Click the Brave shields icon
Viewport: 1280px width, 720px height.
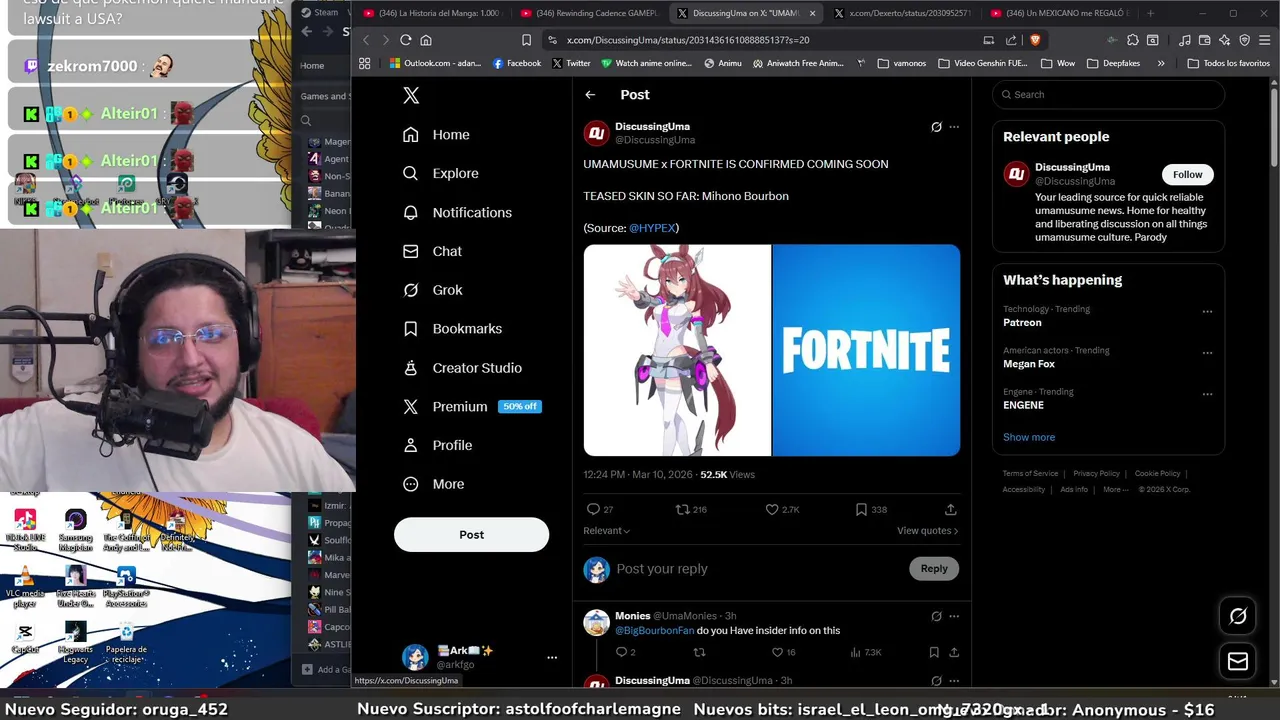tap(1035, 40)
